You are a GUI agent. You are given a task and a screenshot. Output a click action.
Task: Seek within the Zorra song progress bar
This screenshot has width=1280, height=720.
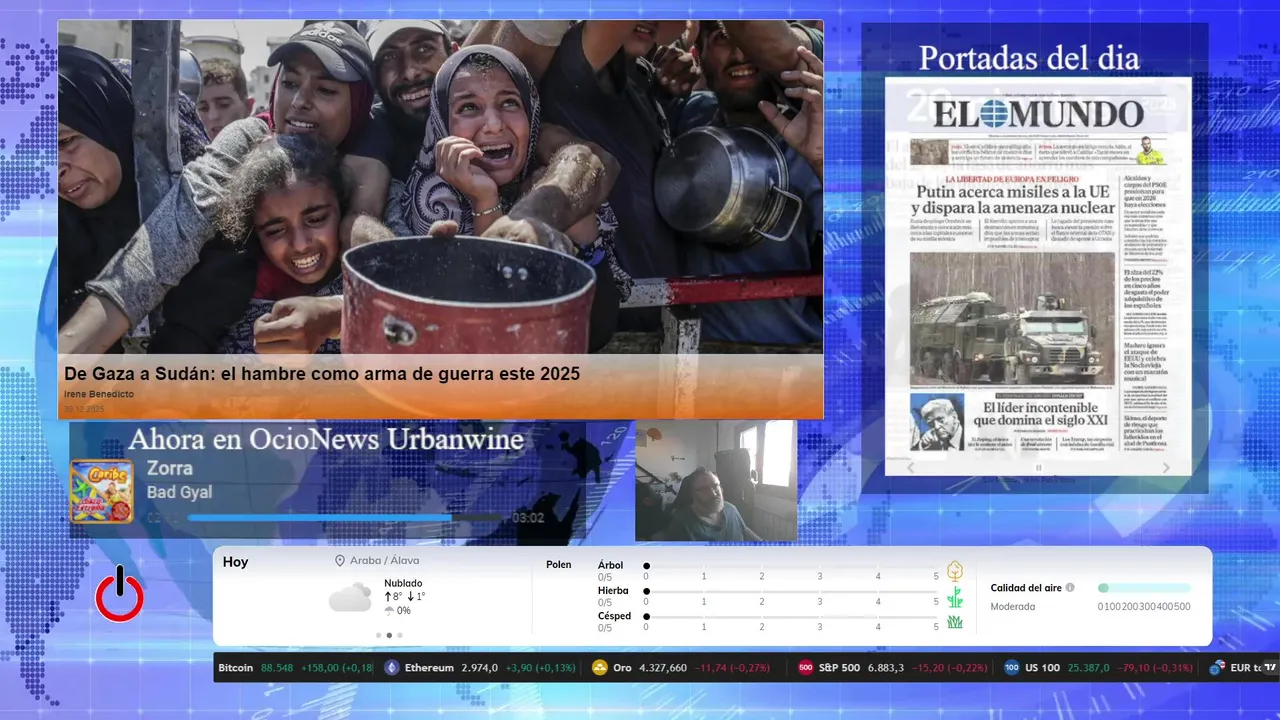[x=346, y=518]
